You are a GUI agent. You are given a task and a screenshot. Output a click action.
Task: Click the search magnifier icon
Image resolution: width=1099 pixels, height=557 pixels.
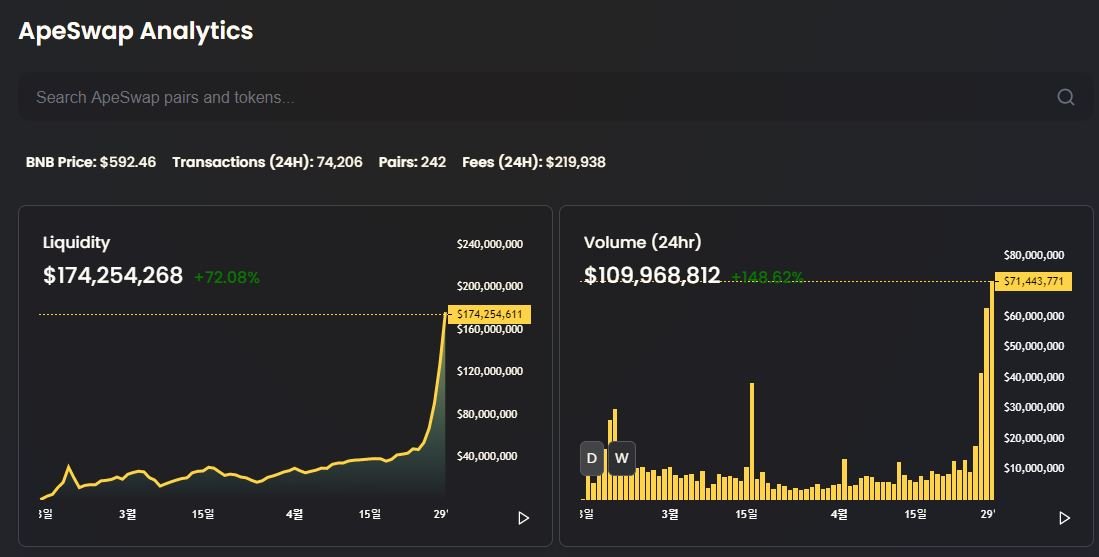coord(1065,97)
